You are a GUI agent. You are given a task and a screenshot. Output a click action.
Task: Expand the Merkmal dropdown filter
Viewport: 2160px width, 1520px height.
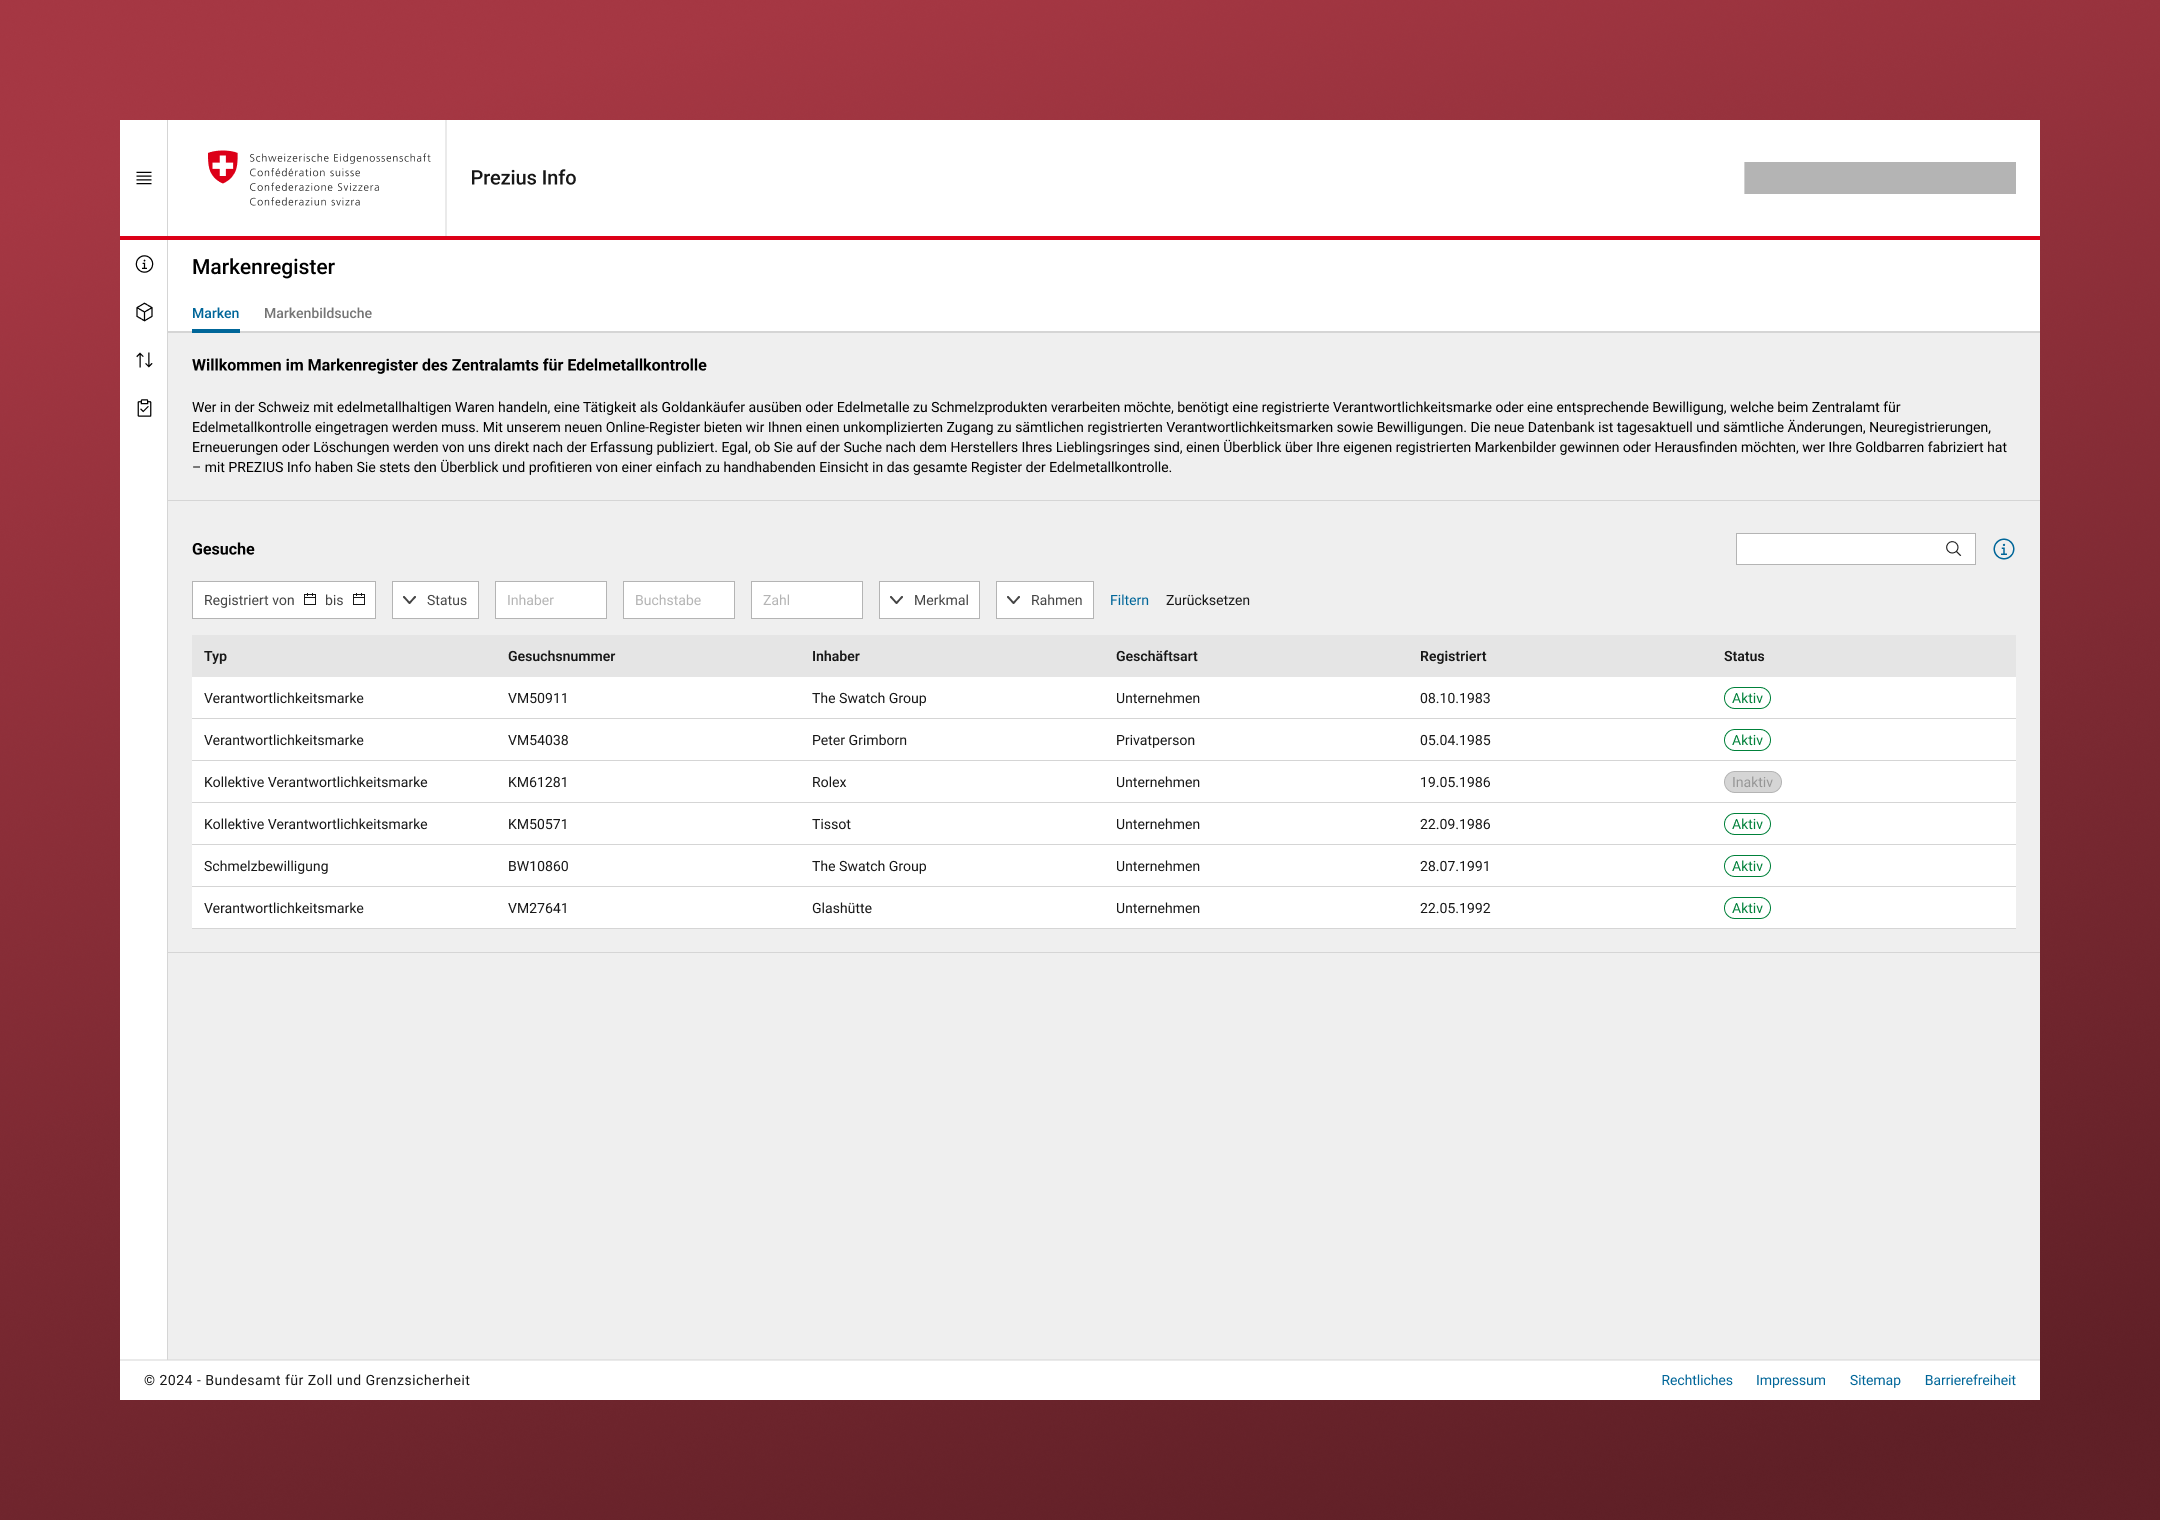coord(929,600)
